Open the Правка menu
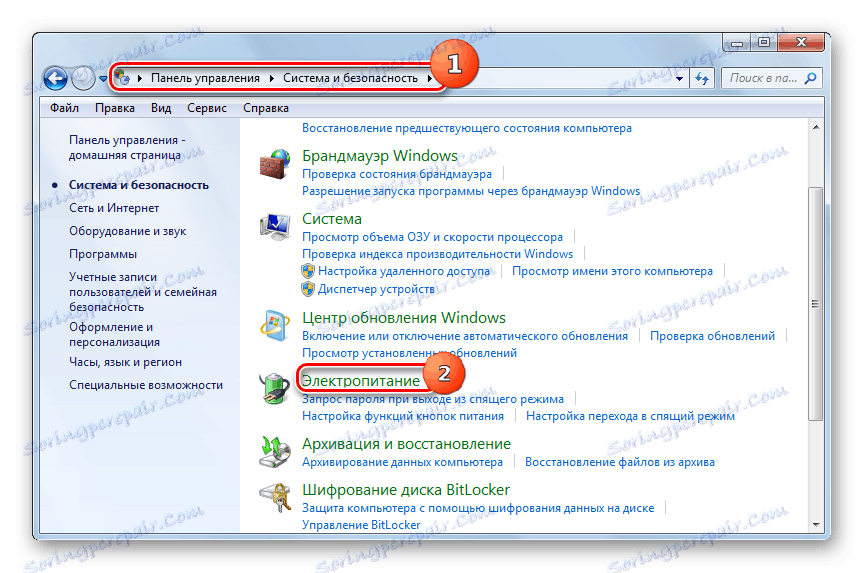Viewport: 864px width, 573px height. [x=115, y=108]
